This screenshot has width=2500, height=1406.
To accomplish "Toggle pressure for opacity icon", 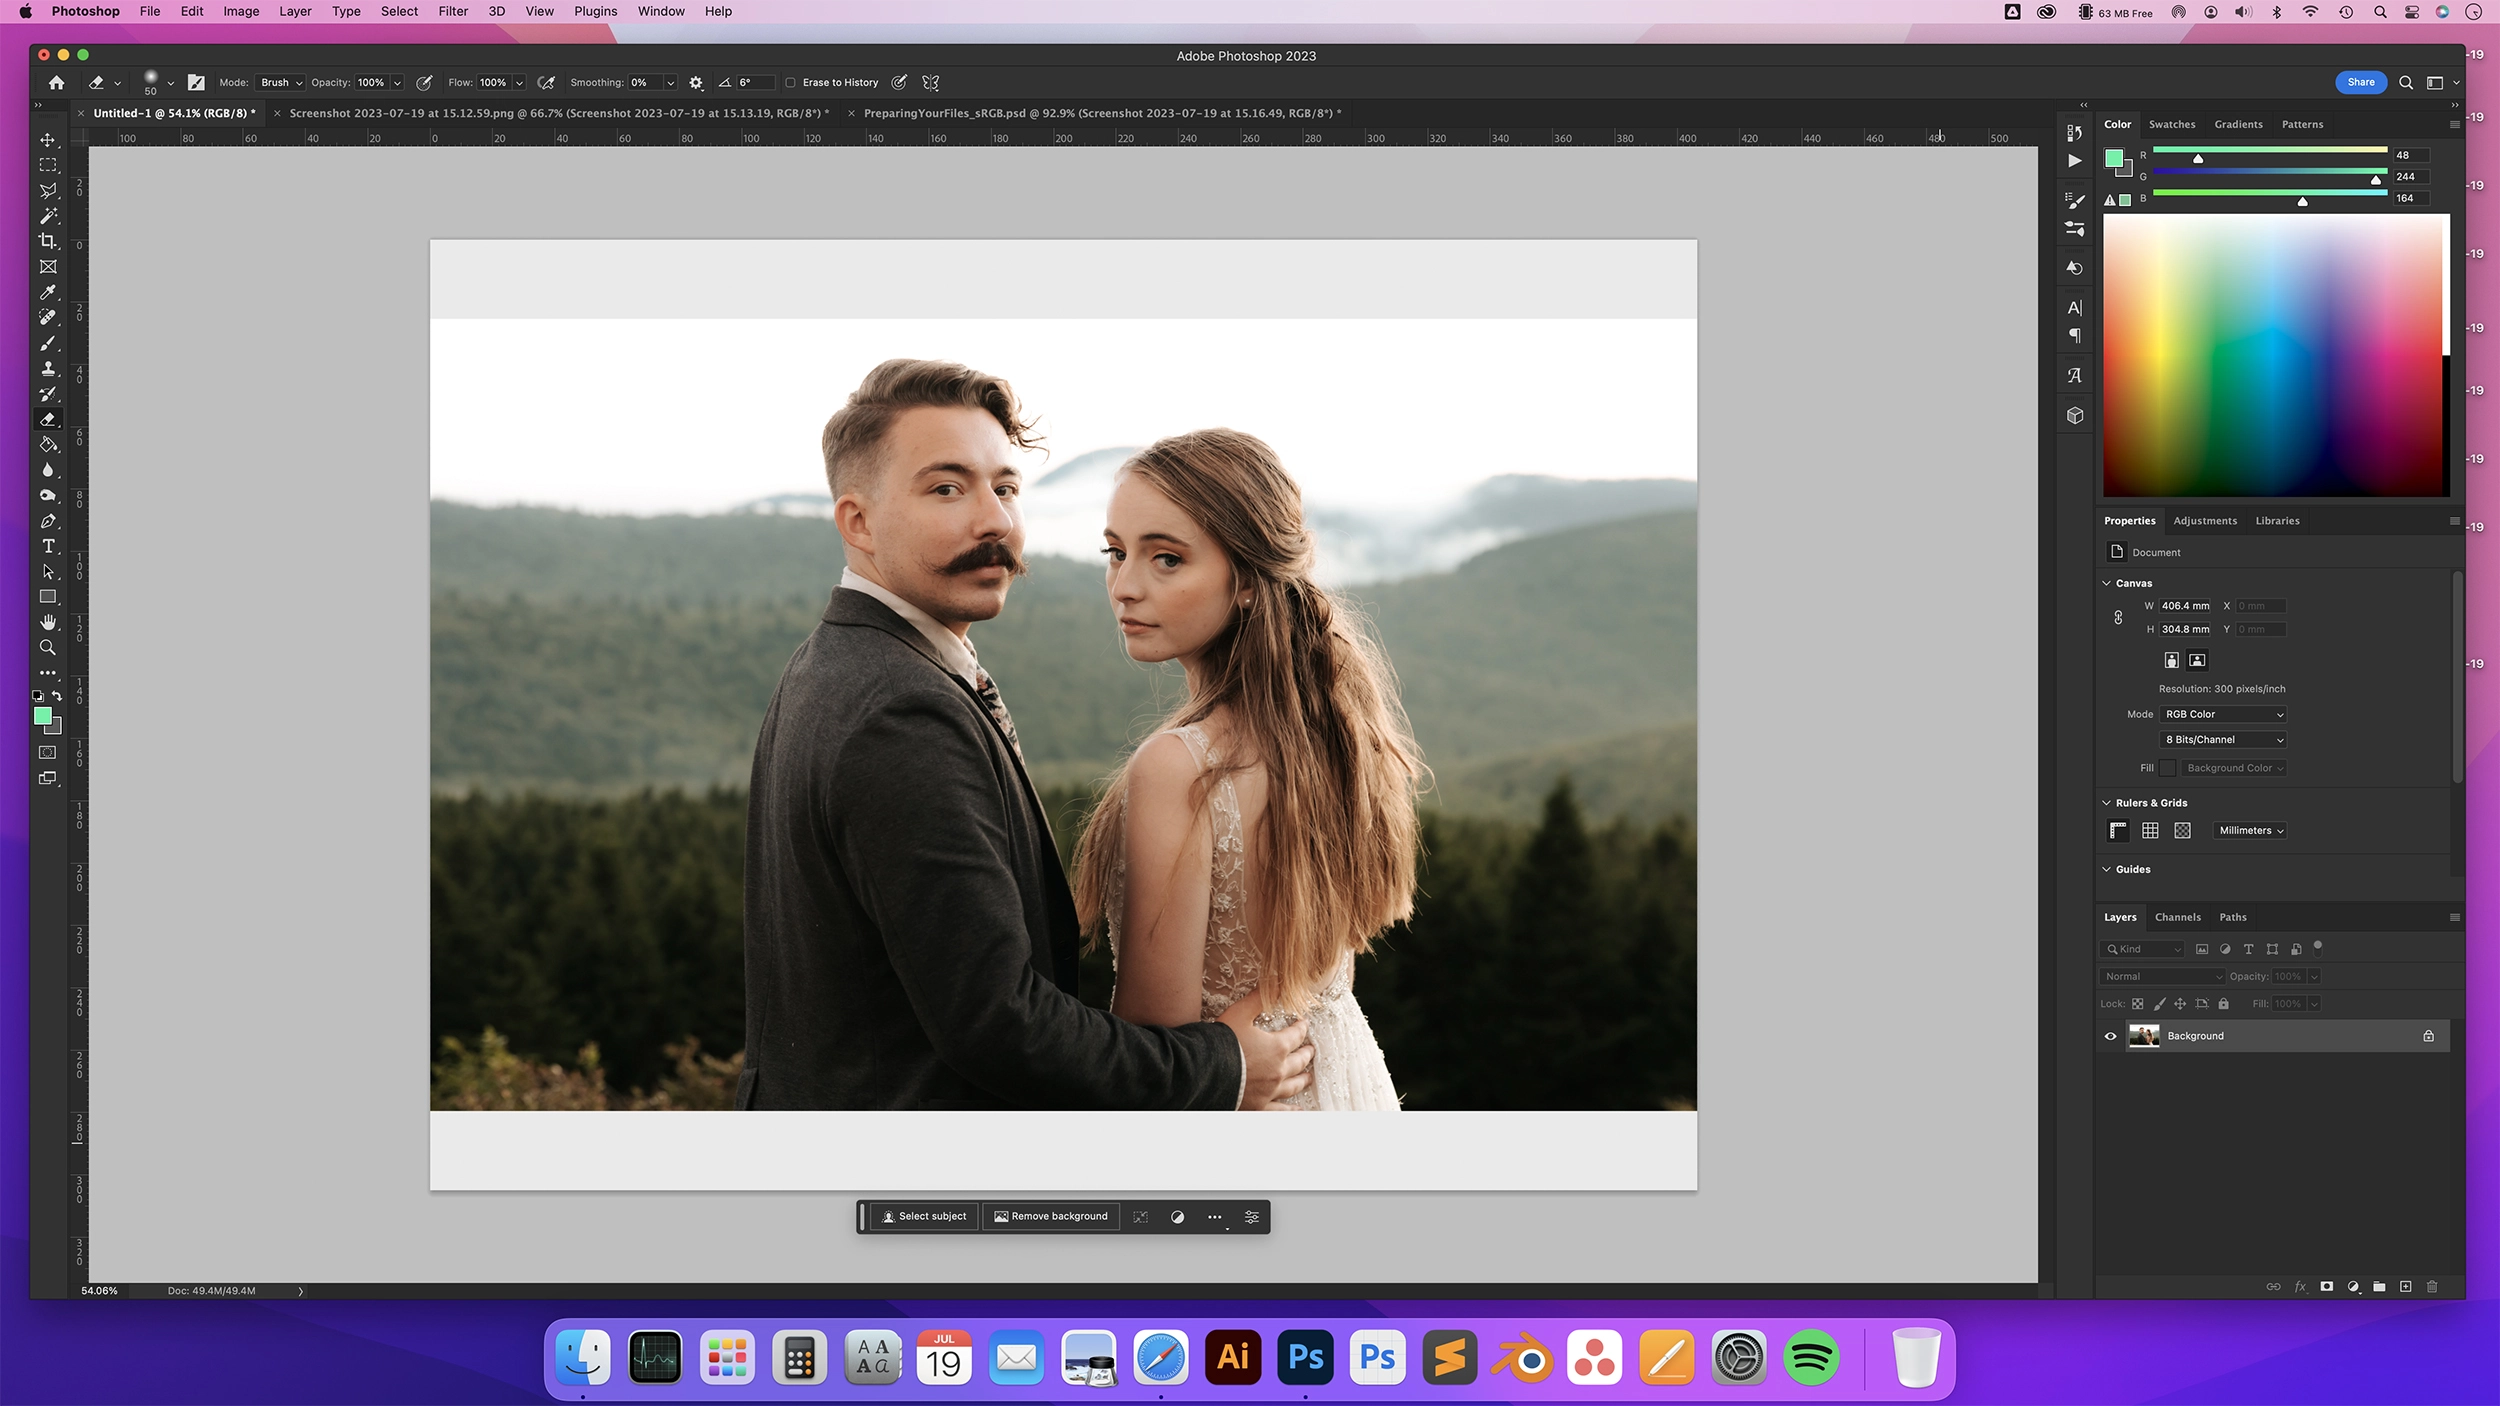I will coord(424,83).
